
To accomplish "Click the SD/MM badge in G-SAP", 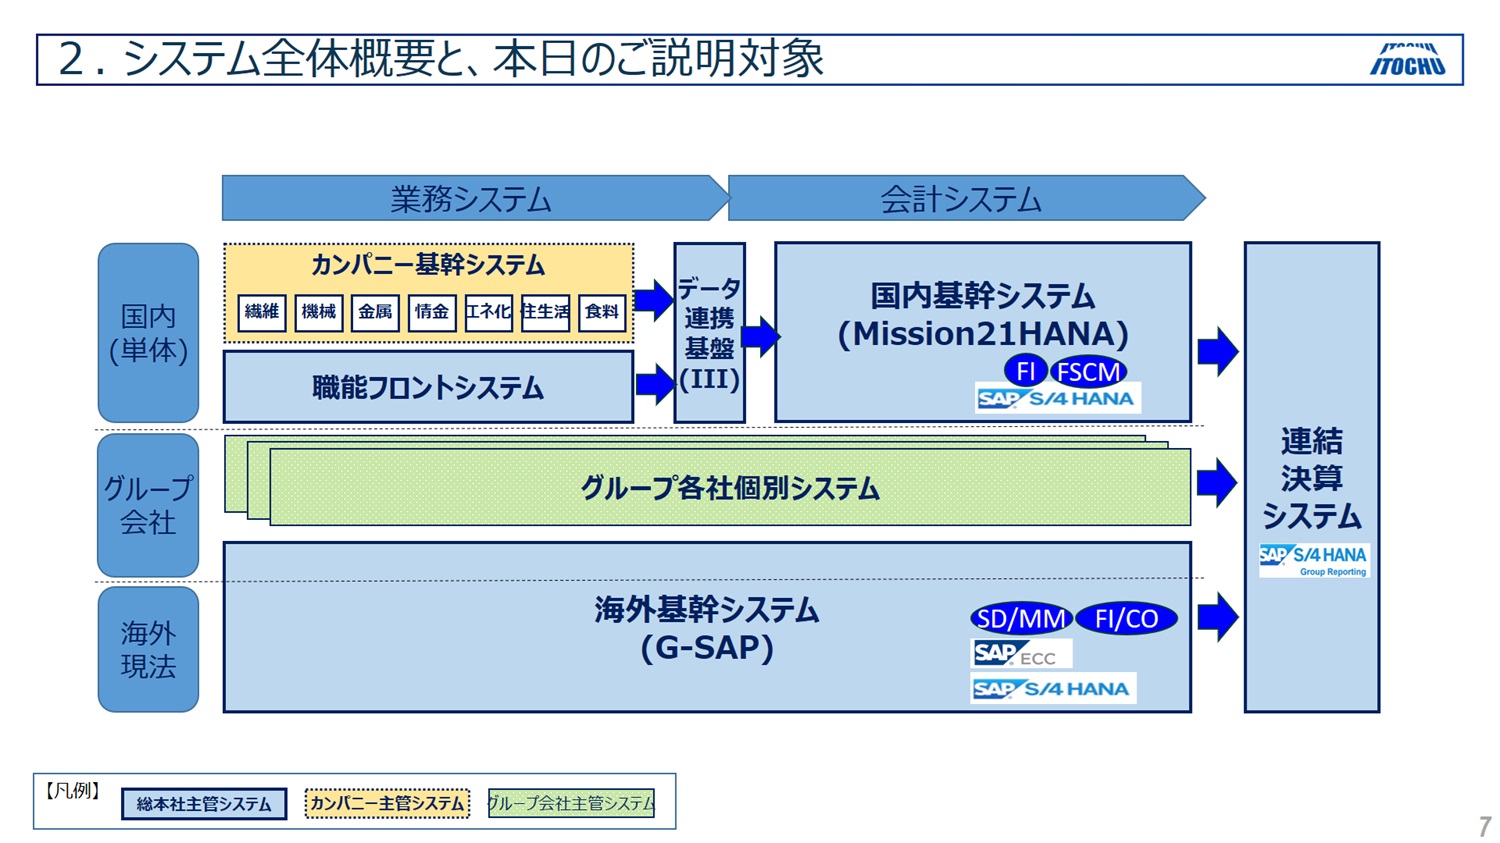I will [x=1019, y=618].
